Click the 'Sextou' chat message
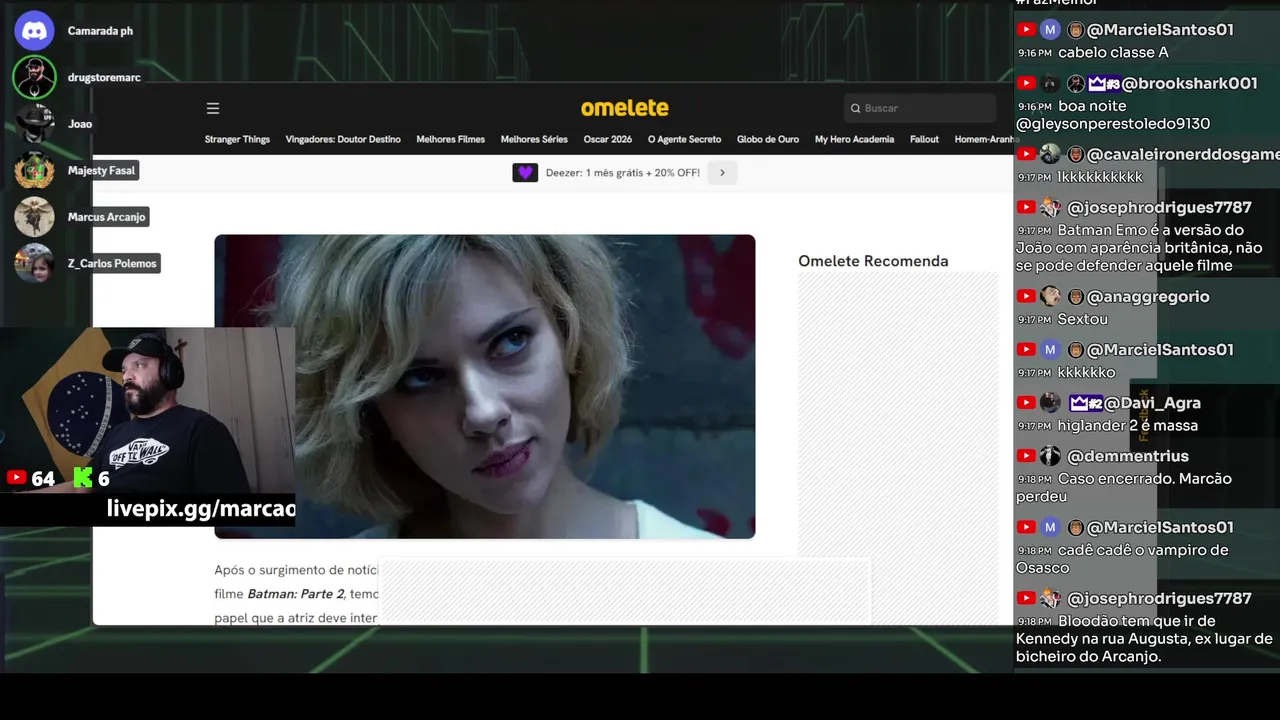Image resolution: width=1280 pixels, height=720 pixels. point(1083,320)
